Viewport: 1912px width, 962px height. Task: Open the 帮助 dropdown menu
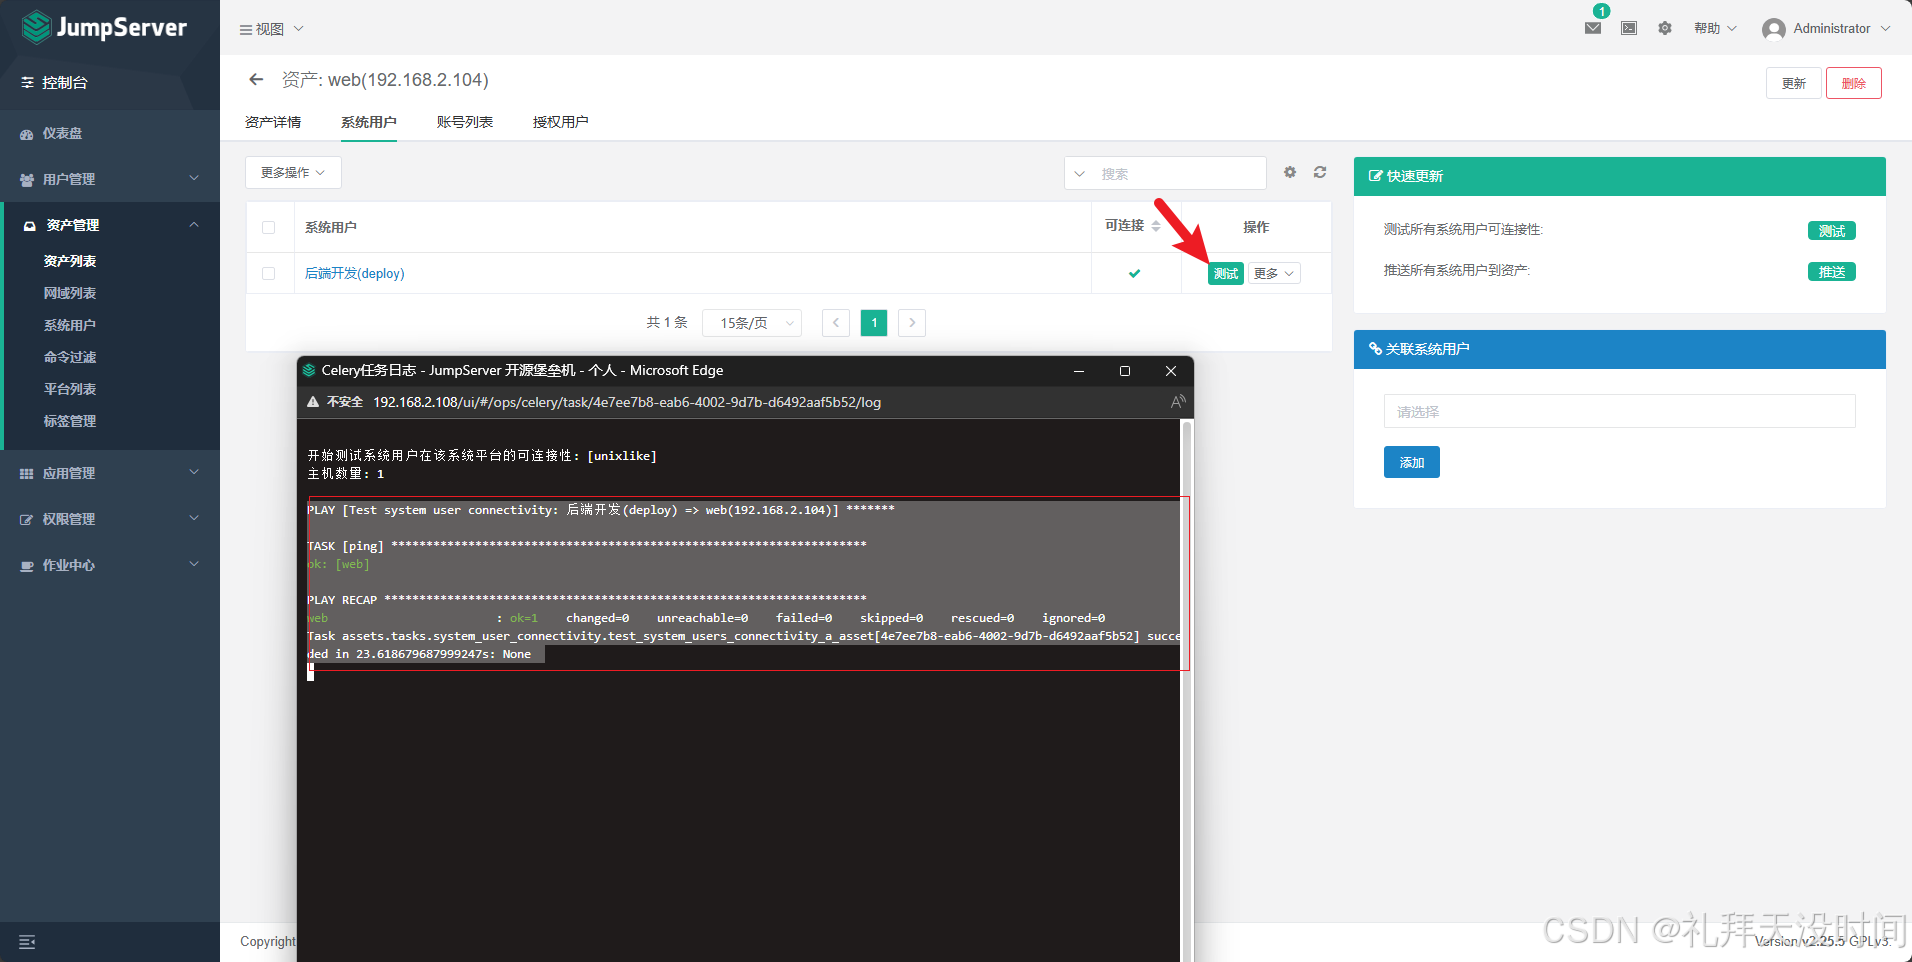click(x=1715, y=28)
